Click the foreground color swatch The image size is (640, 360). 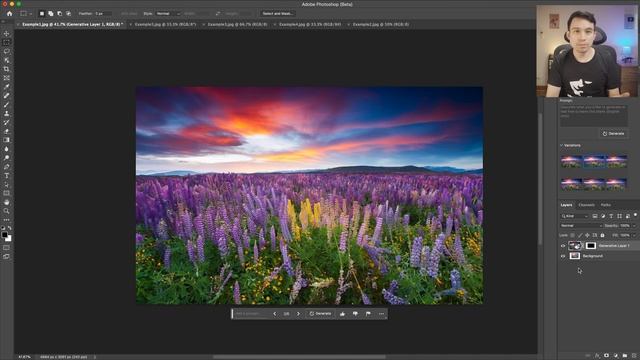[4, 235]
